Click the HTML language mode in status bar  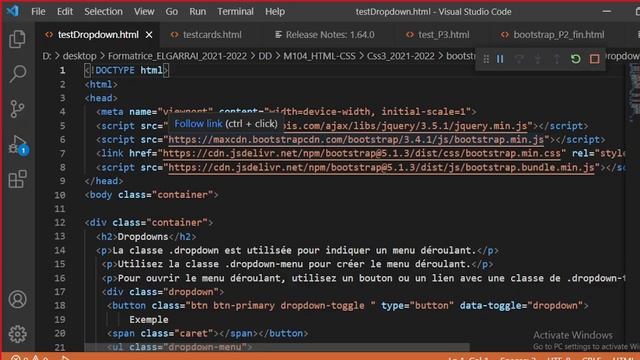[x=624, y=358]
